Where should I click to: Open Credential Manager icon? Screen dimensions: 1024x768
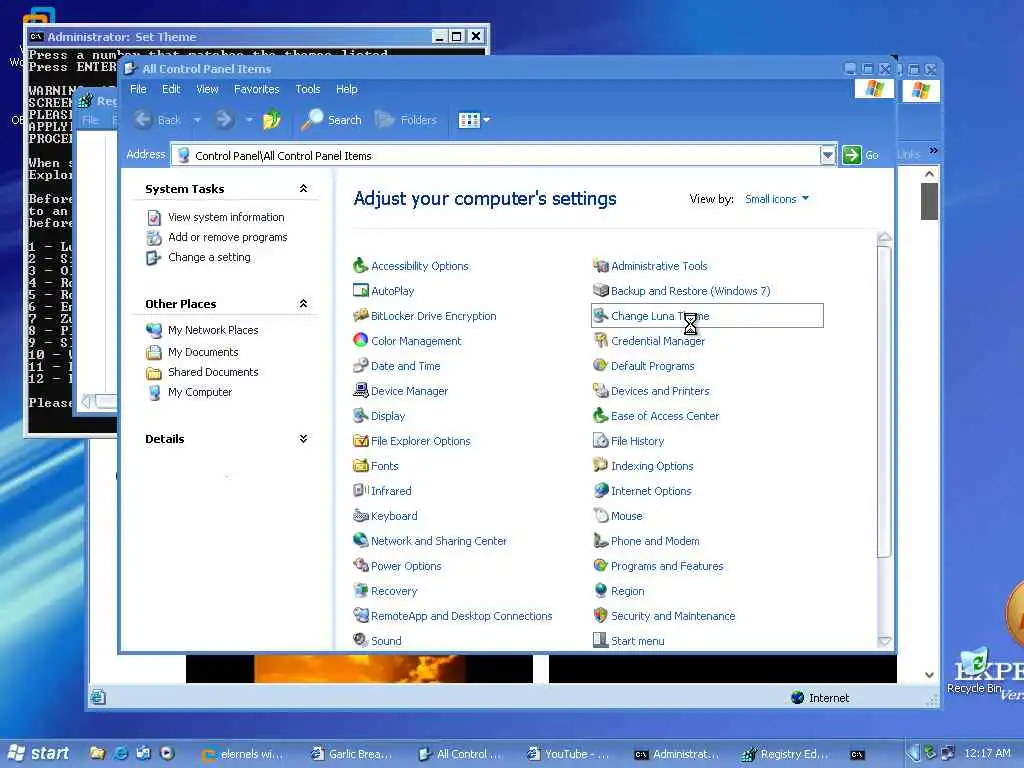tap(601, 340)
